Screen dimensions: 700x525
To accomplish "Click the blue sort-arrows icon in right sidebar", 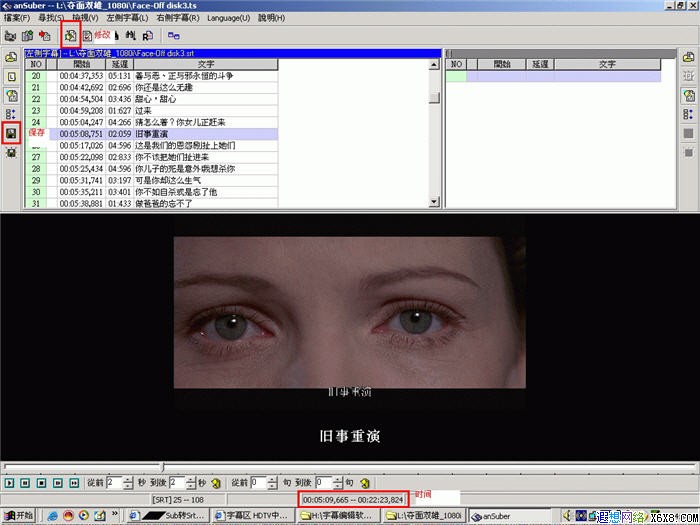I will (x=688, y=114).
